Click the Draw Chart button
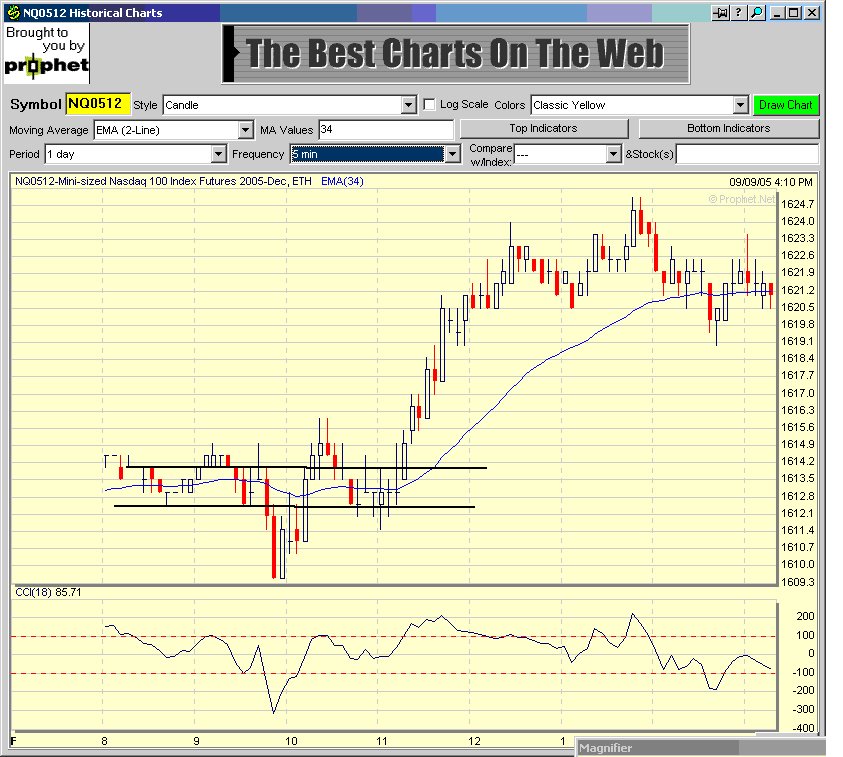This screenshot has width=843, height=757. point(785,105)
